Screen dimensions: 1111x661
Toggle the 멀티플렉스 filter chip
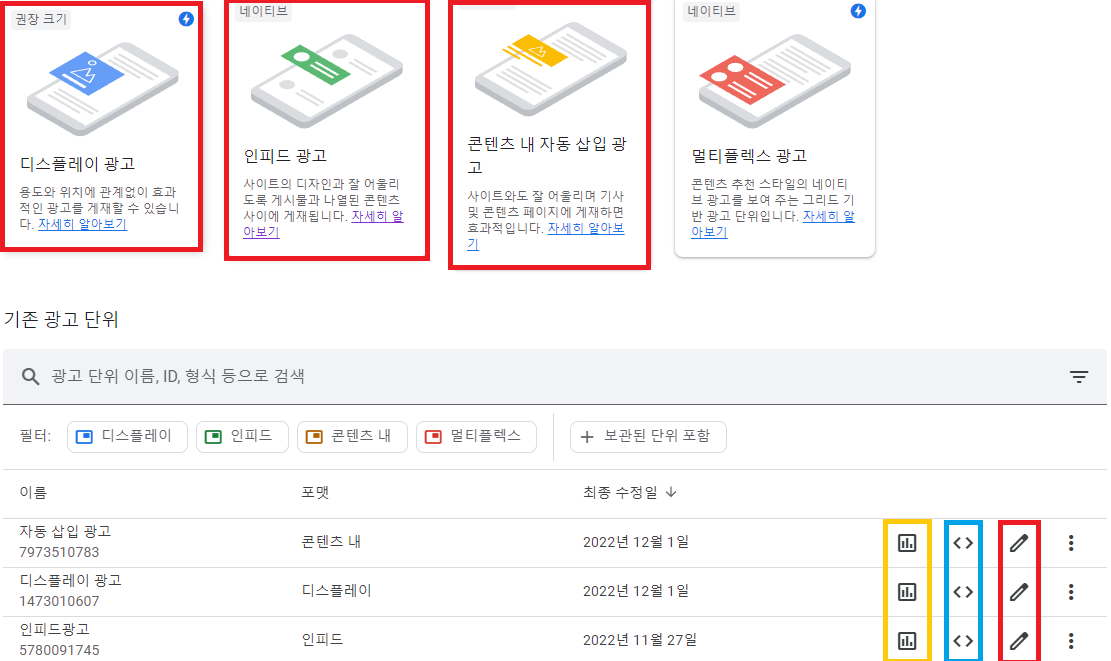(x=476, y=436)
